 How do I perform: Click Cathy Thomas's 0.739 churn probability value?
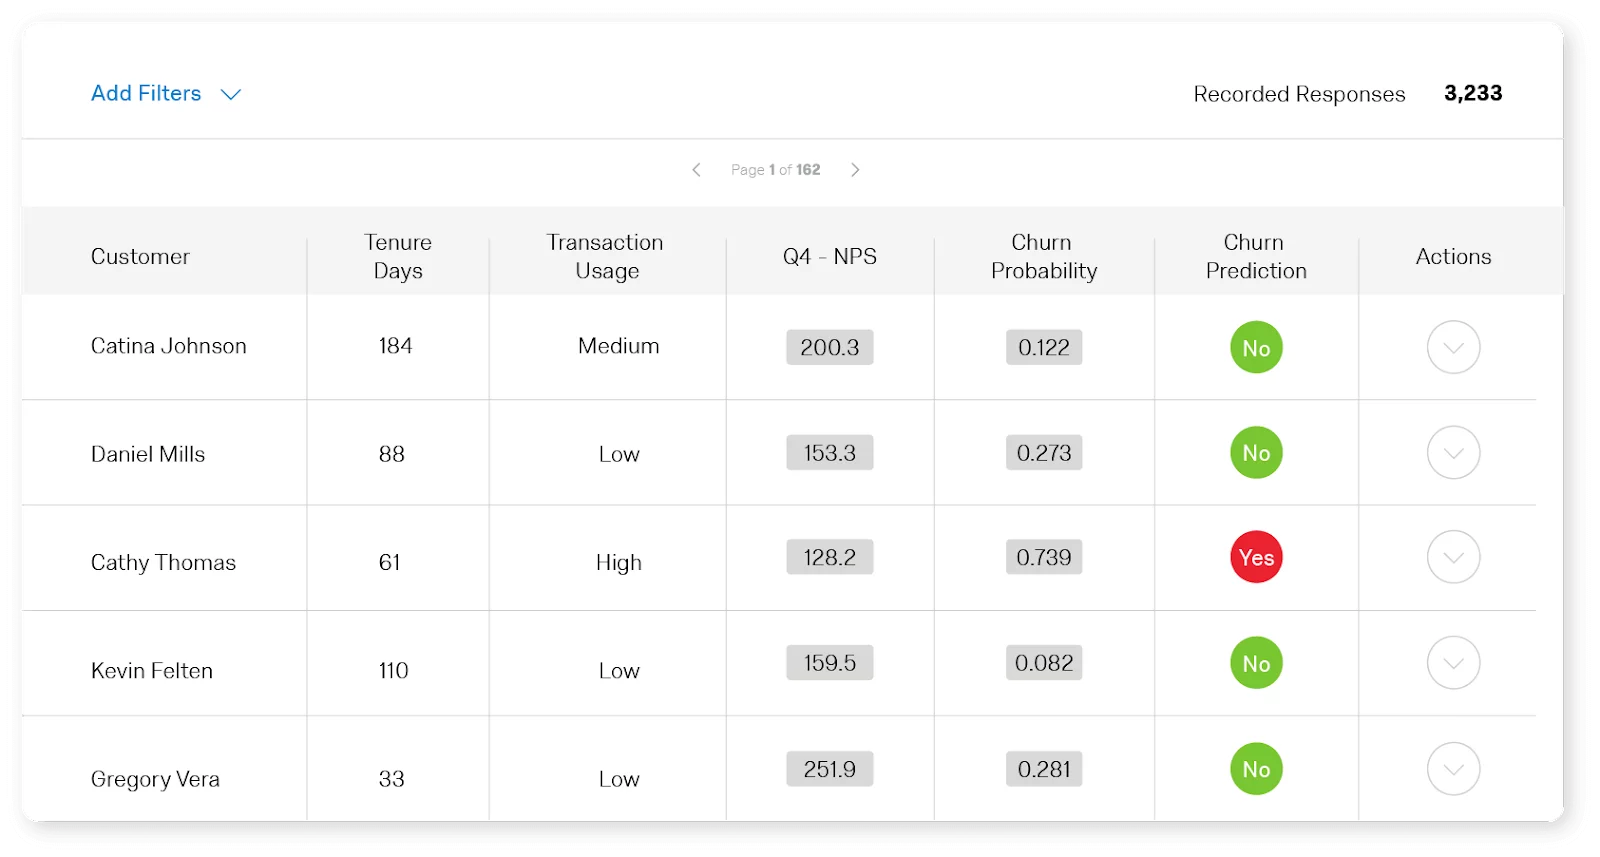(x=1043, y=557)
